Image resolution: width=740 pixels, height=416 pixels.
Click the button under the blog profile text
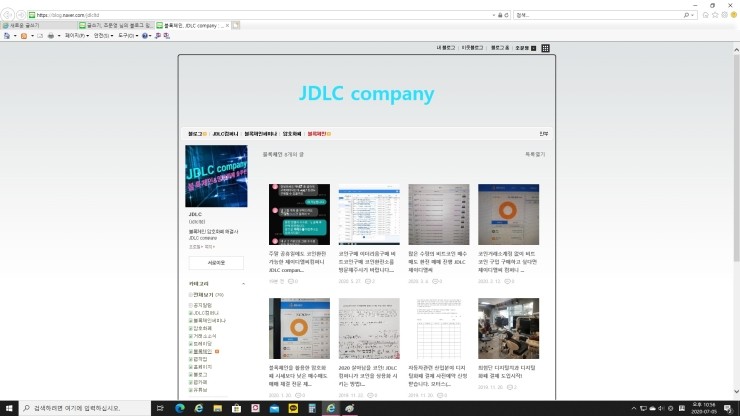pos(216,263)
